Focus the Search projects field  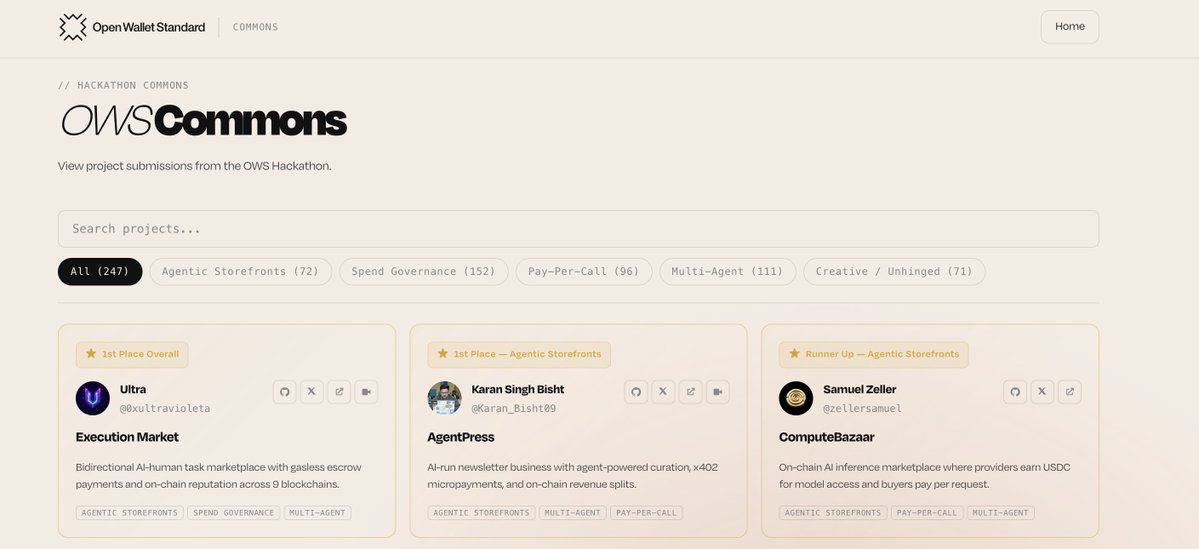click(x=578, y=229)
